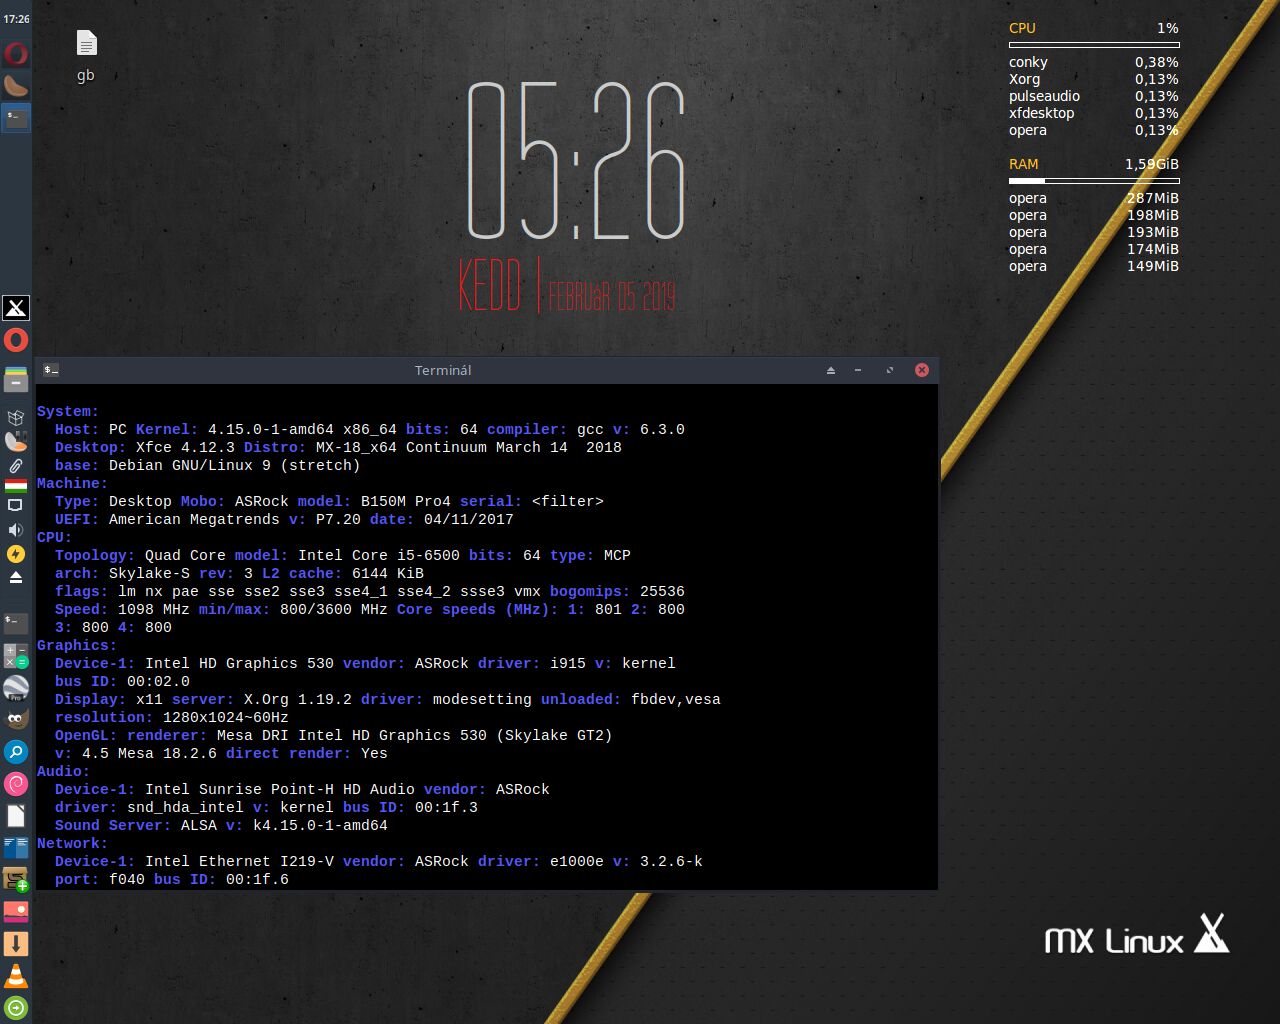Open the clipboard manager paperclip icon
This screenshot has width=1280, height=1024.
tap(16, 465)
